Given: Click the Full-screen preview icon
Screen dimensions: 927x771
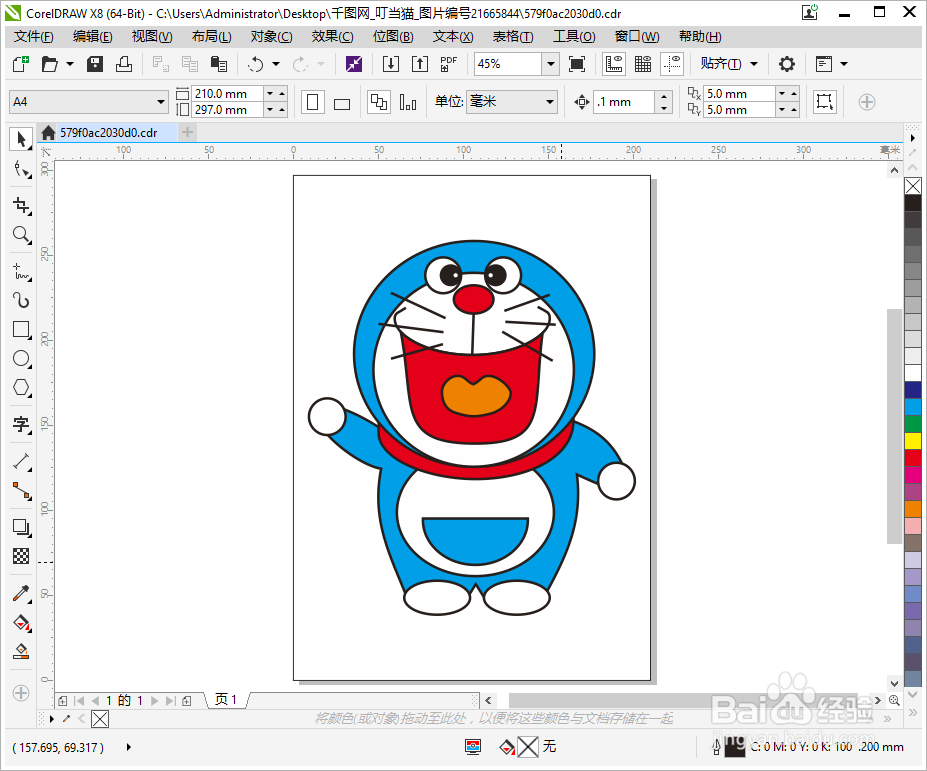Looking at the screenshot, I should pos(577,64).
